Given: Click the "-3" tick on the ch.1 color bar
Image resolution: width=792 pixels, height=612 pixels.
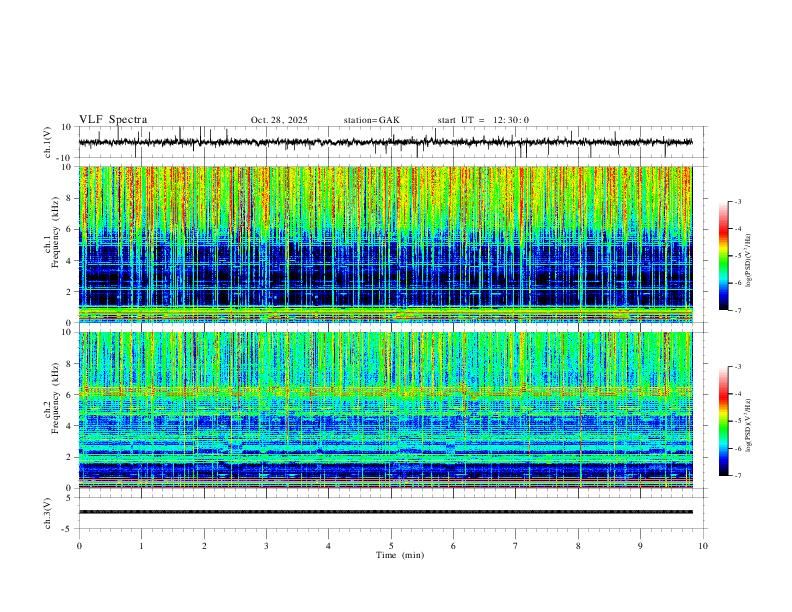Looking at the screenshot, I should pos(738,201).
